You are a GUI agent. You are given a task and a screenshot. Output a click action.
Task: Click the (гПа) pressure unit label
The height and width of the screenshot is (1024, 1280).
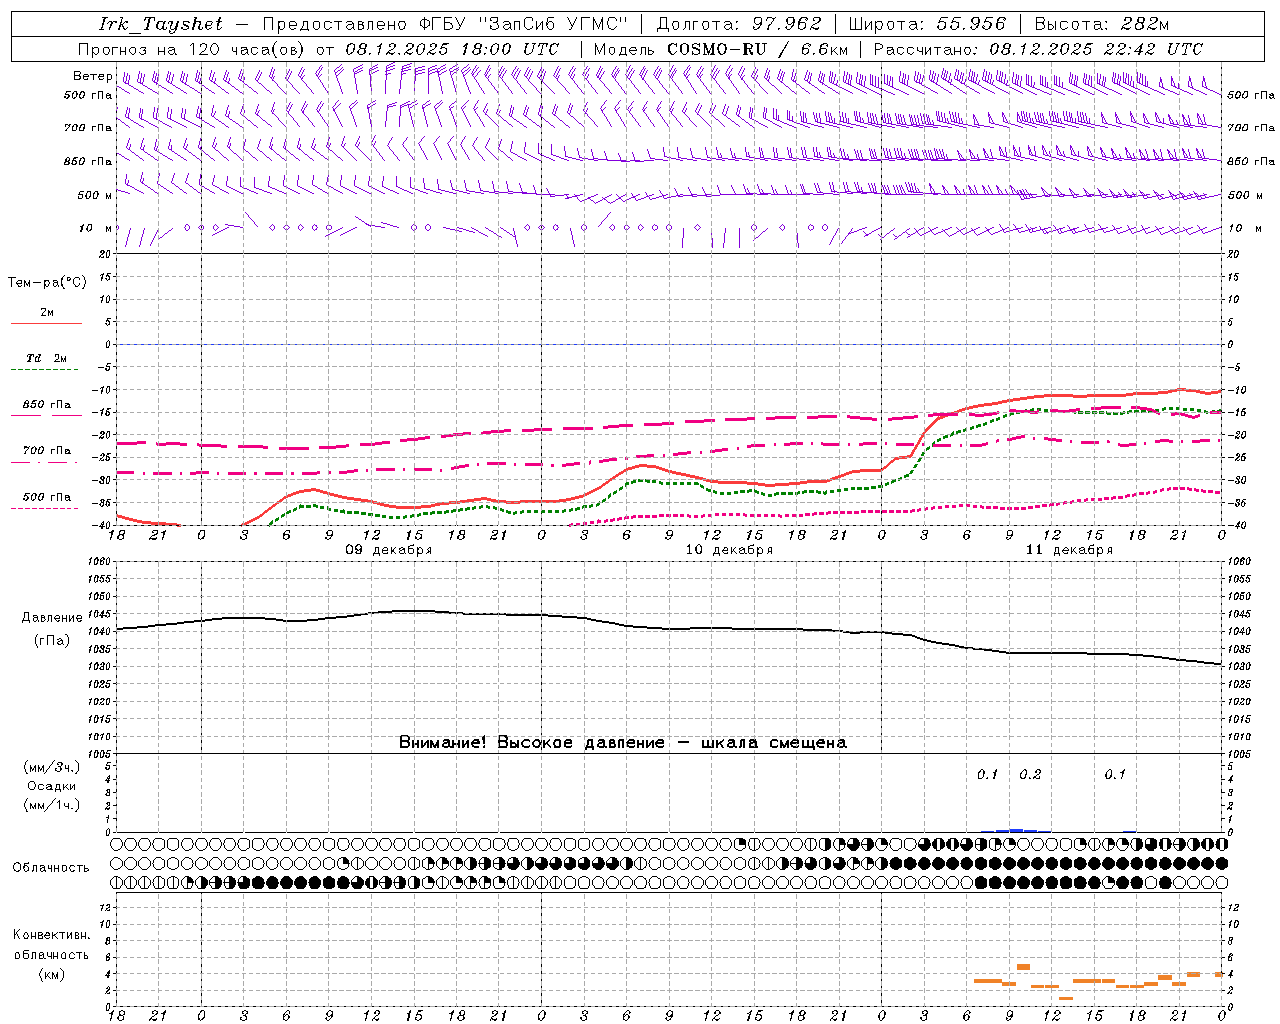[x=52, y=641]
